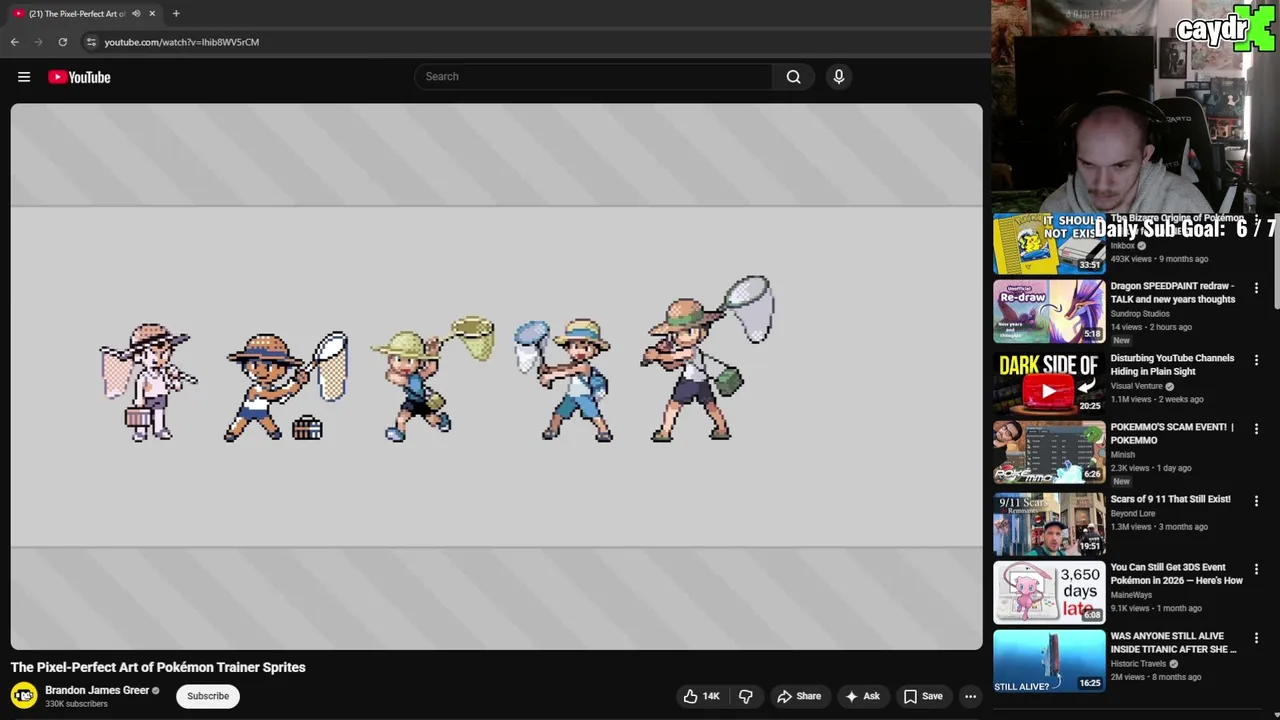
Task: Open POKEMMO'S SCAM EVENT thumbnail
Action: point(1049,452)
